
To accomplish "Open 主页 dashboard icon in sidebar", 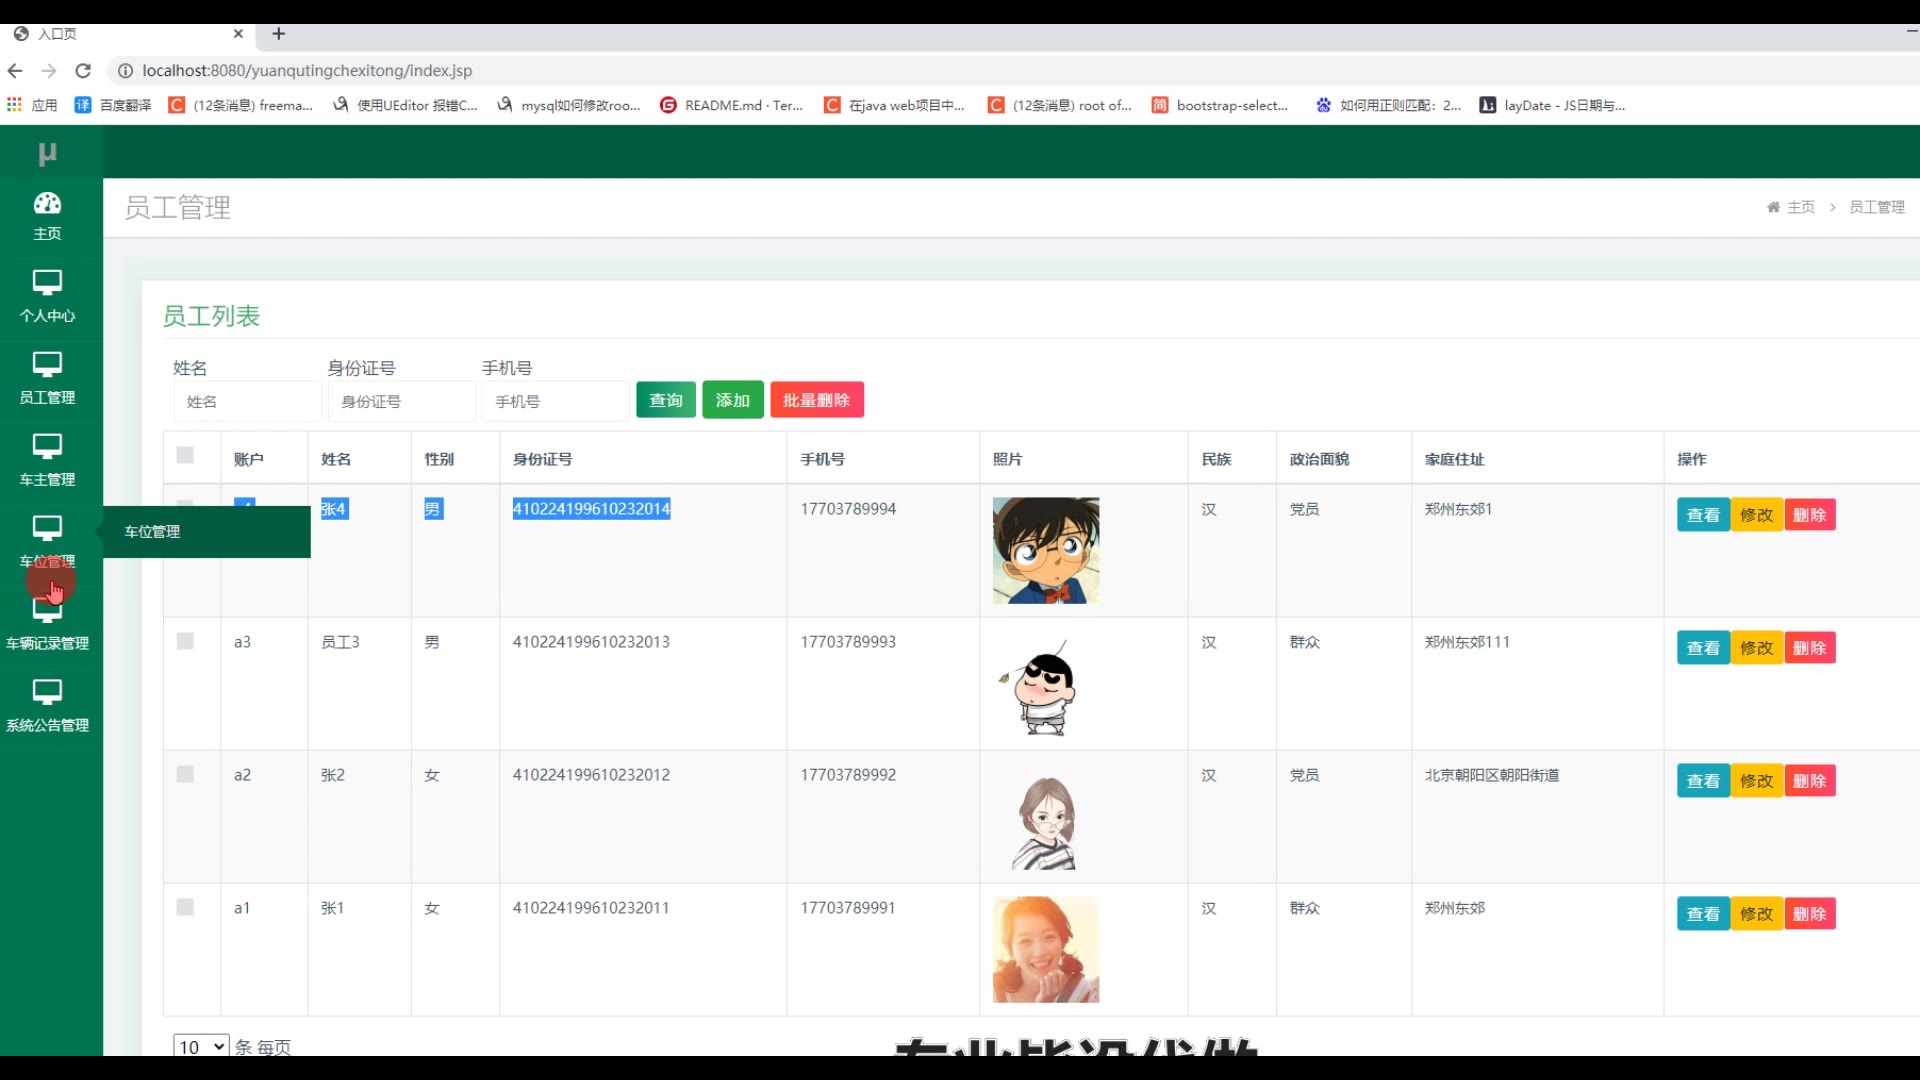I will [47, 204].
